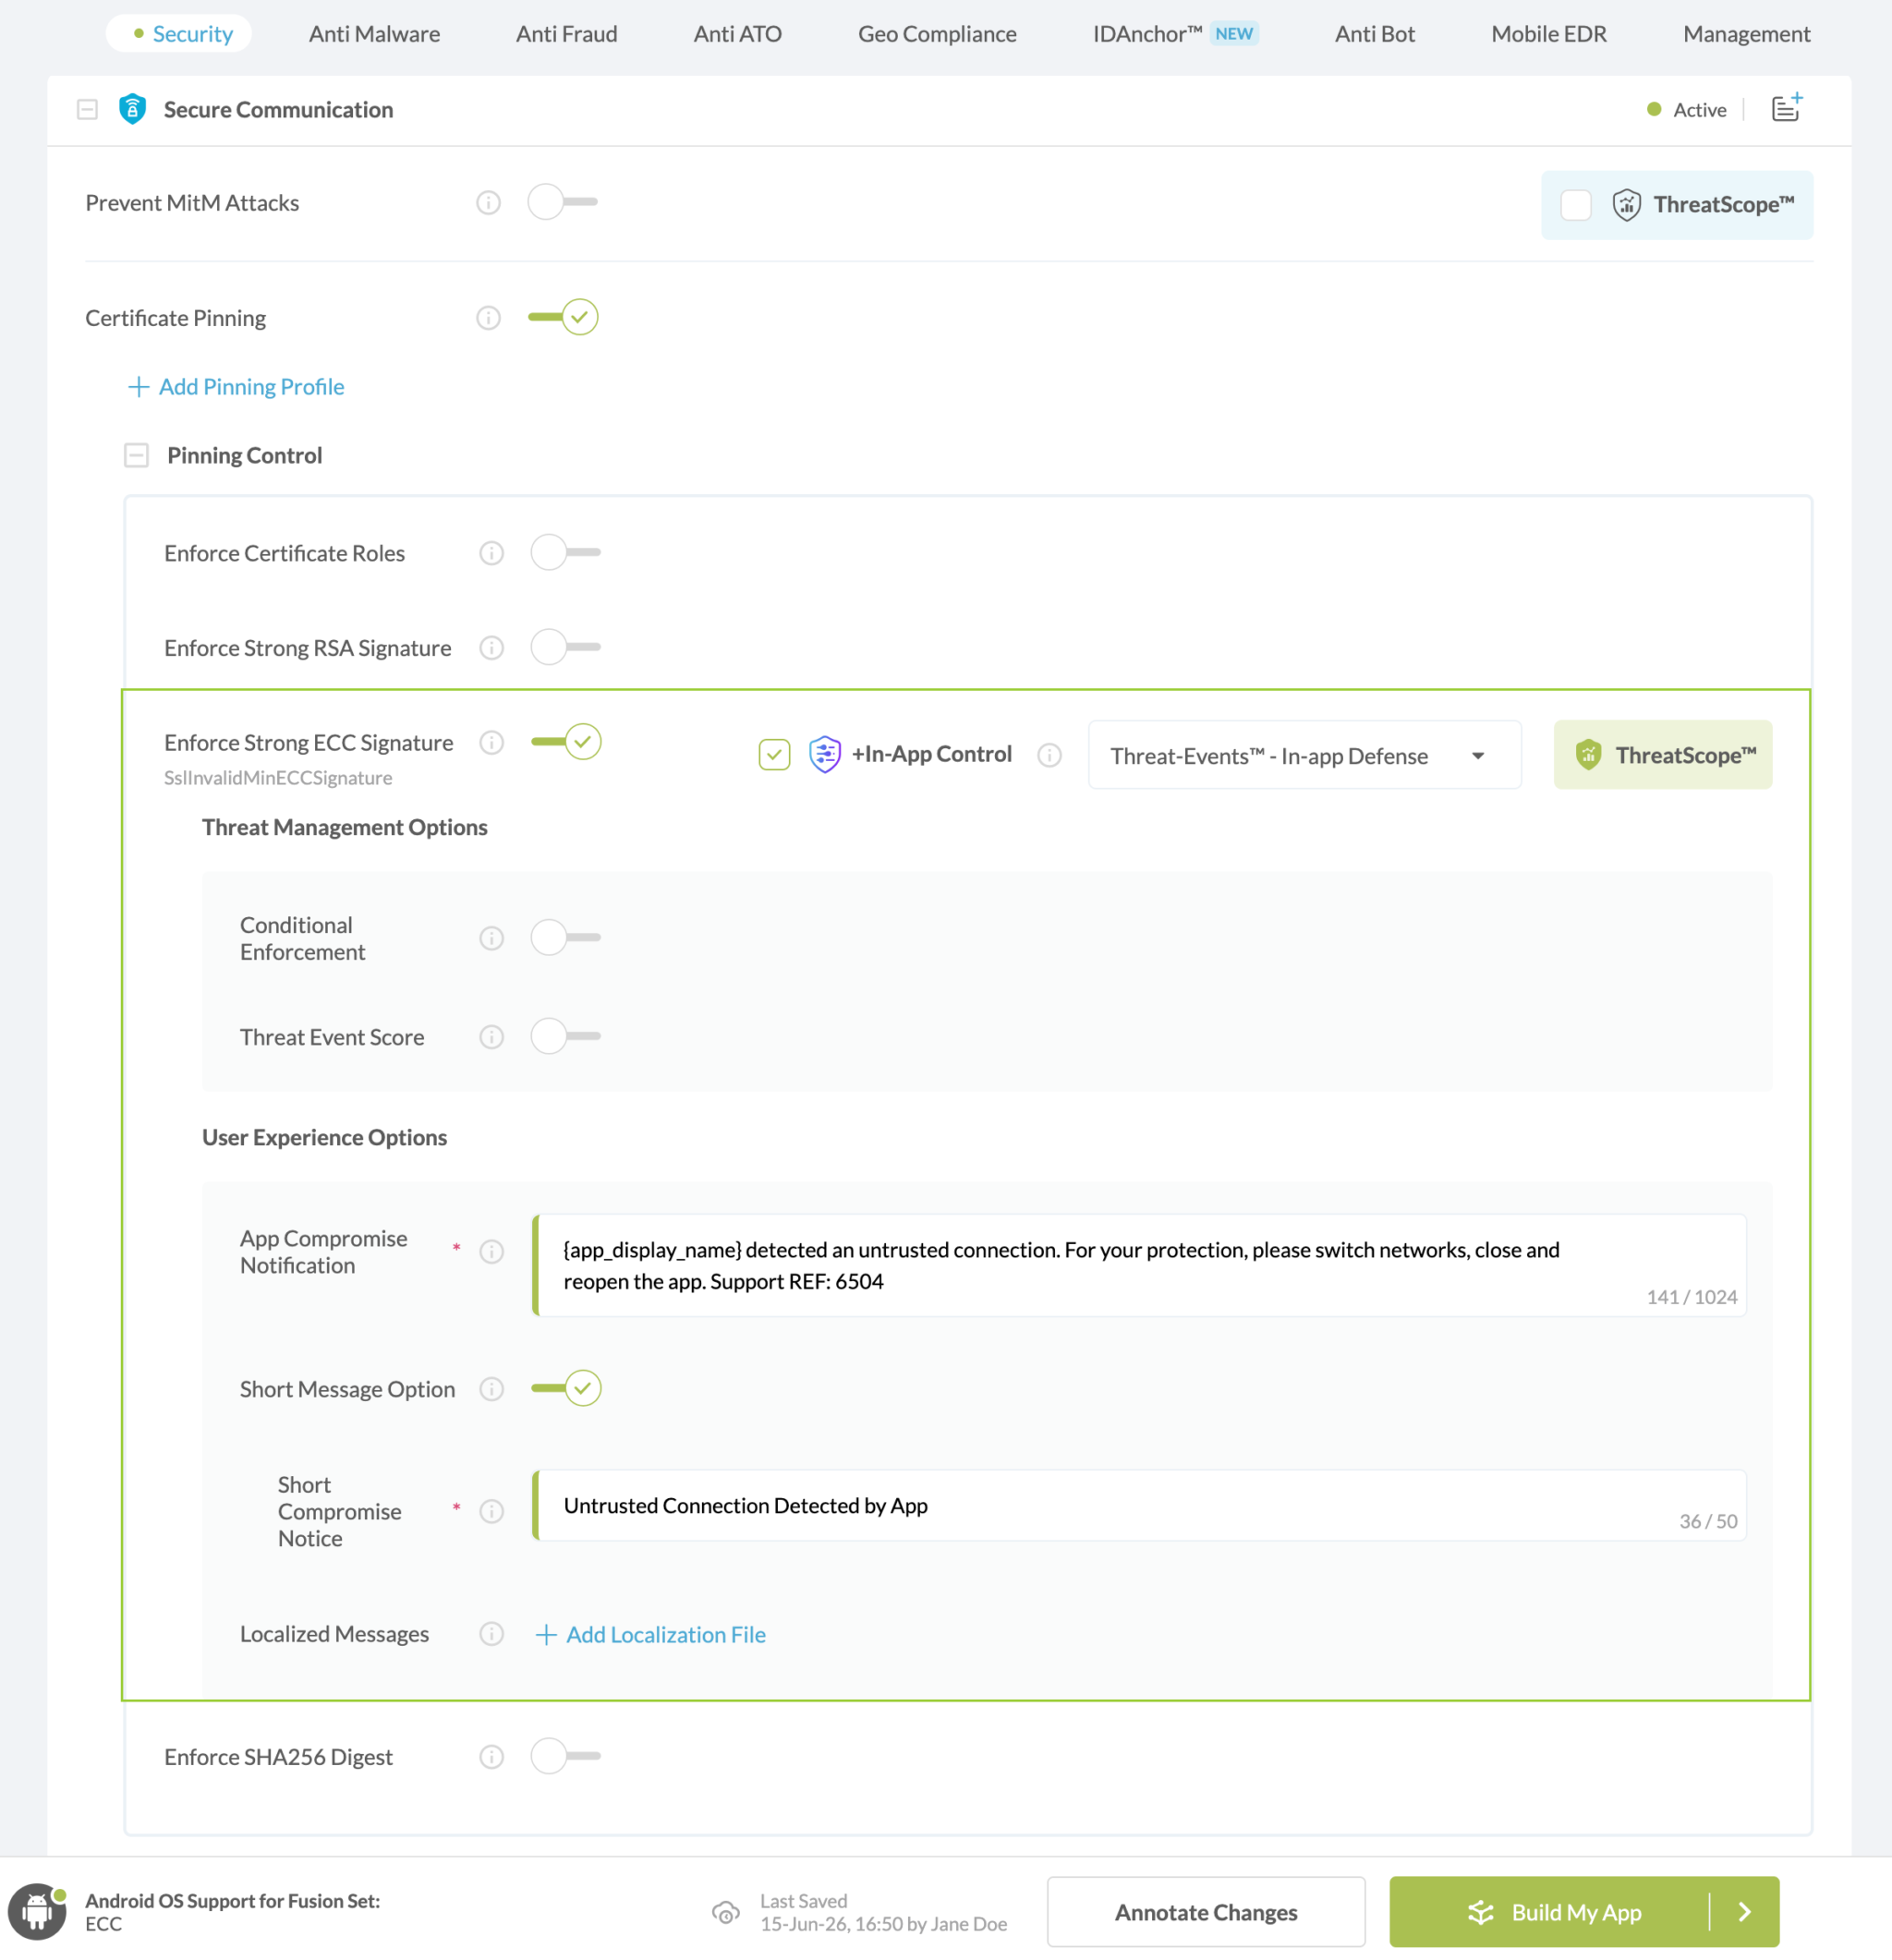Open info icon beside +In-App Control

(x=1049, y=755)
